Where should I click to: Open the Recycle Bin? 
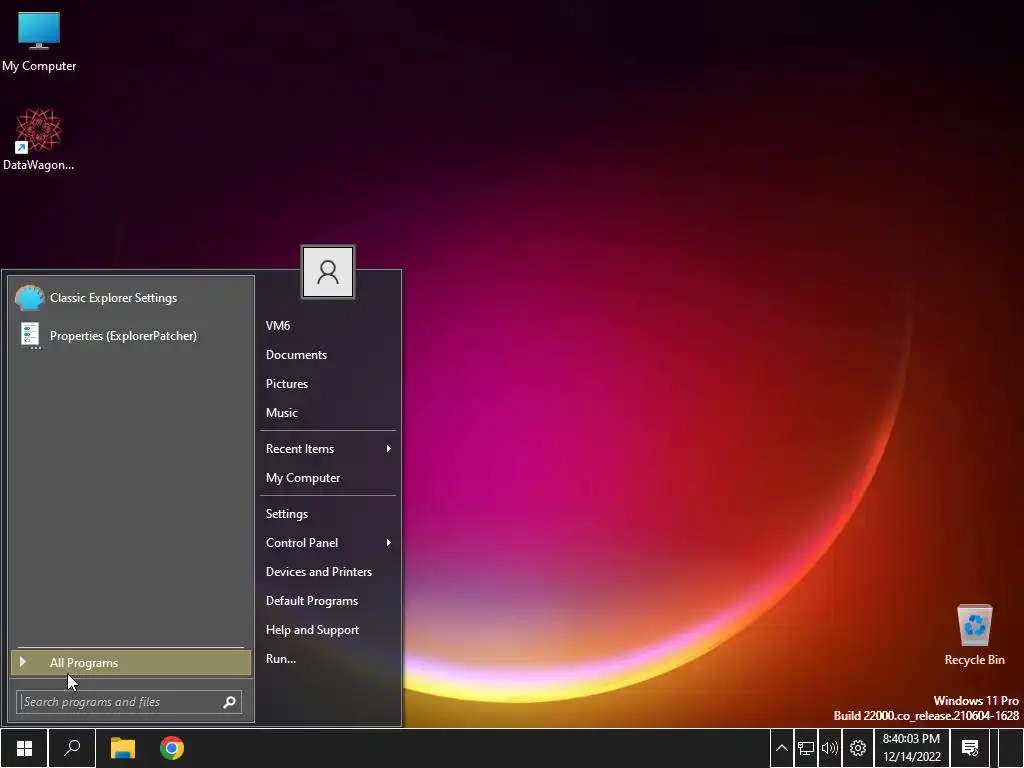coord(974,635)
